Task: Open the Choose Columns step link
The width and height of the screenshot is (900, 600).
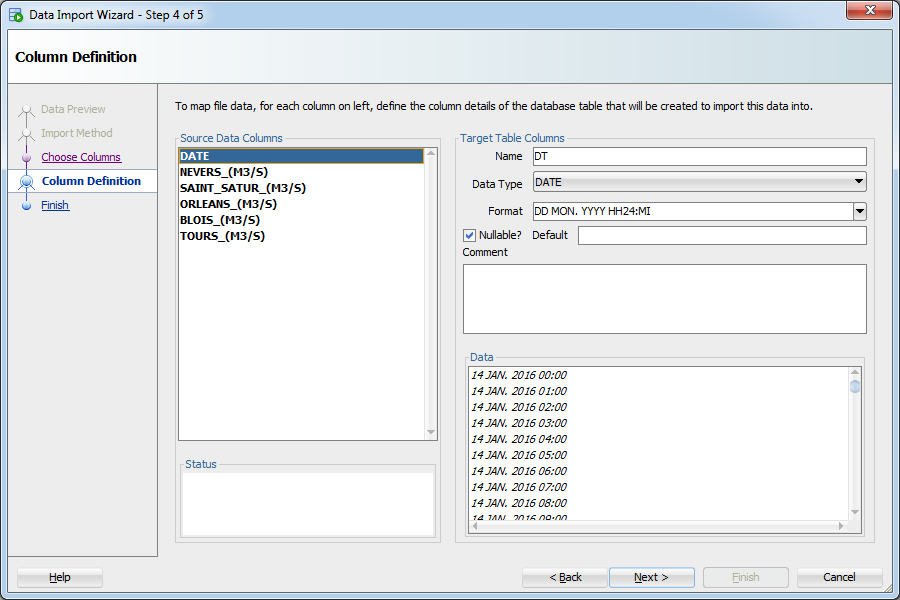Action: coord(81,157)
